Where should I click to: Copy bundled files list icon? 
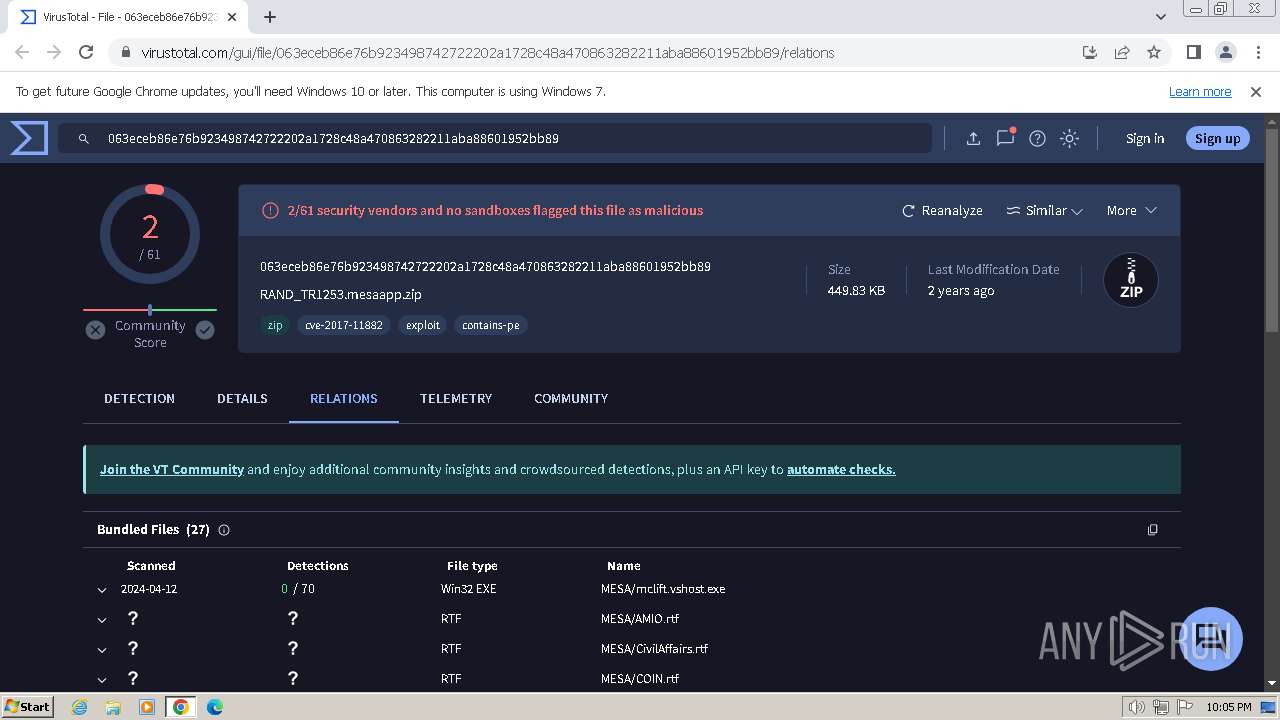click(x=1152, y=530)
